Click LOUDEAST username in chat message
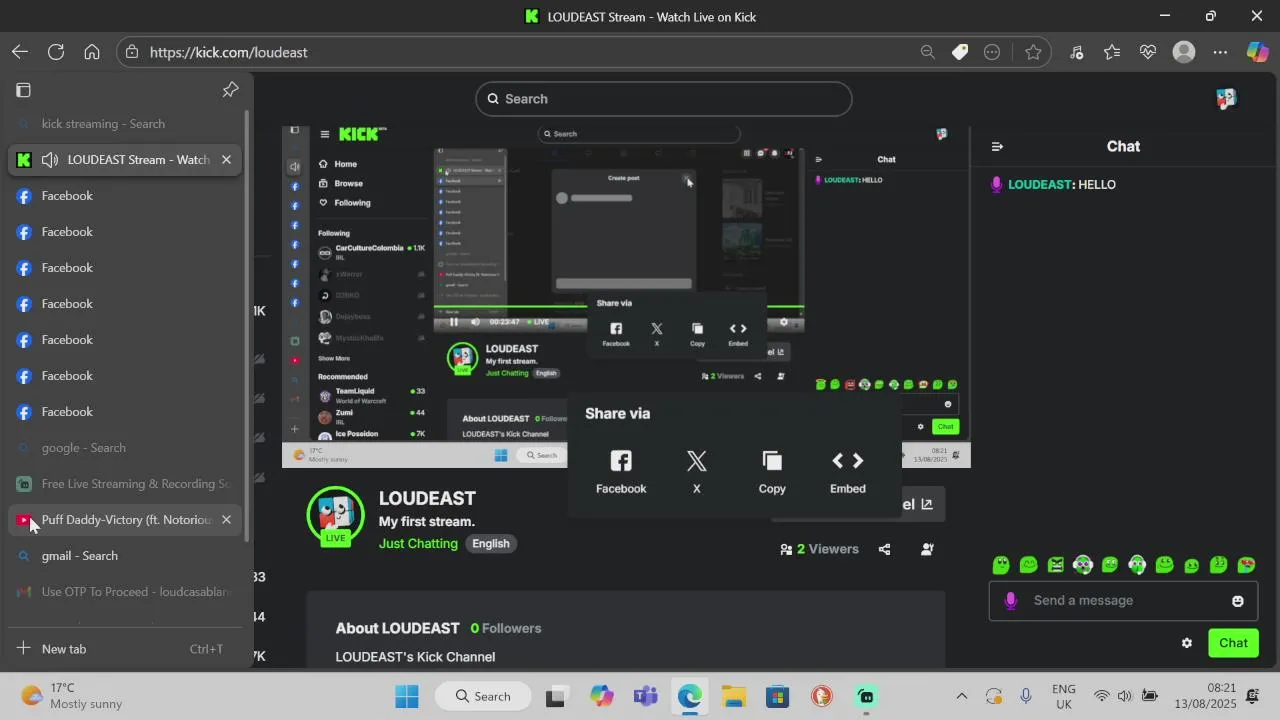This screenshot has width=1280, height=720. [x=1039, y=185]
